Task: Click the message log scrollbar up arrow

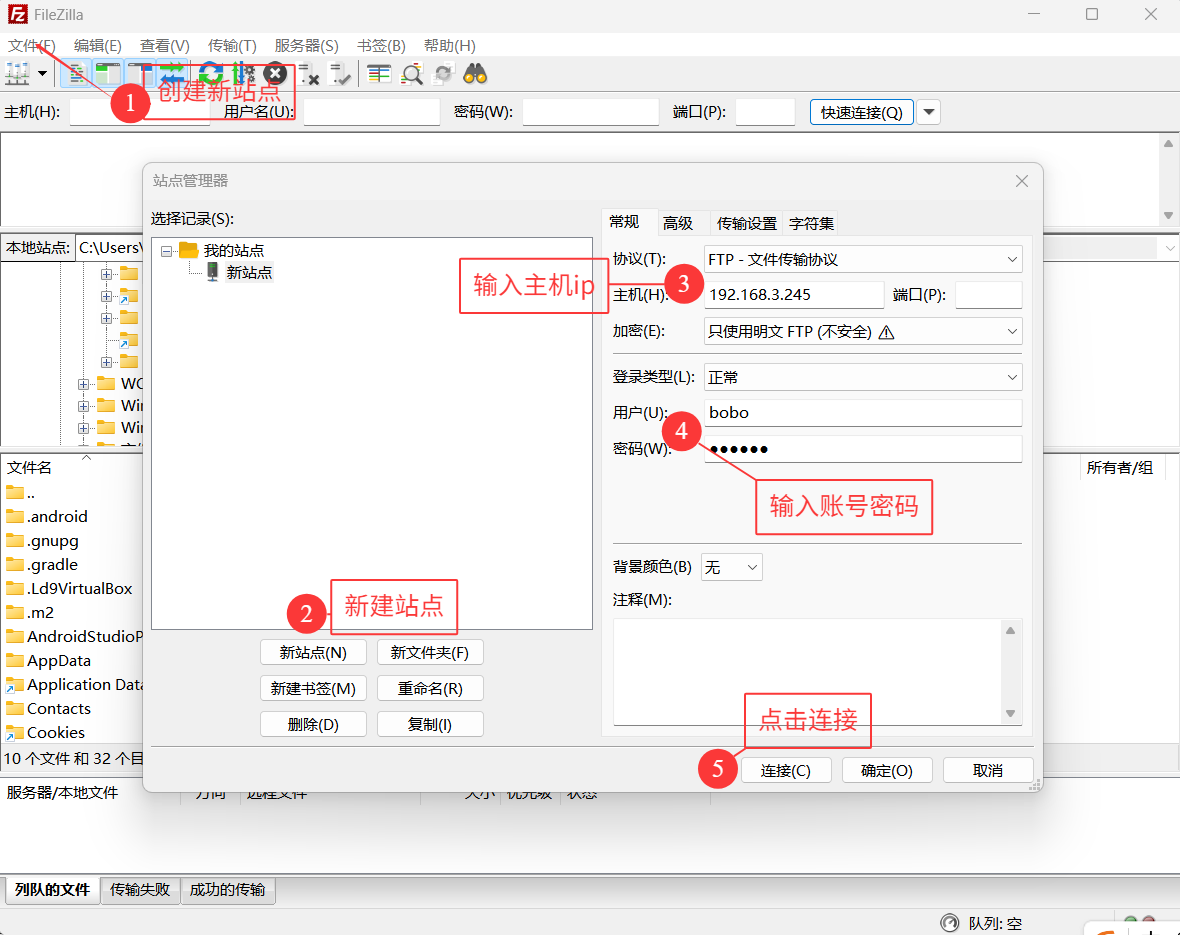Action: click(1168, 143)
